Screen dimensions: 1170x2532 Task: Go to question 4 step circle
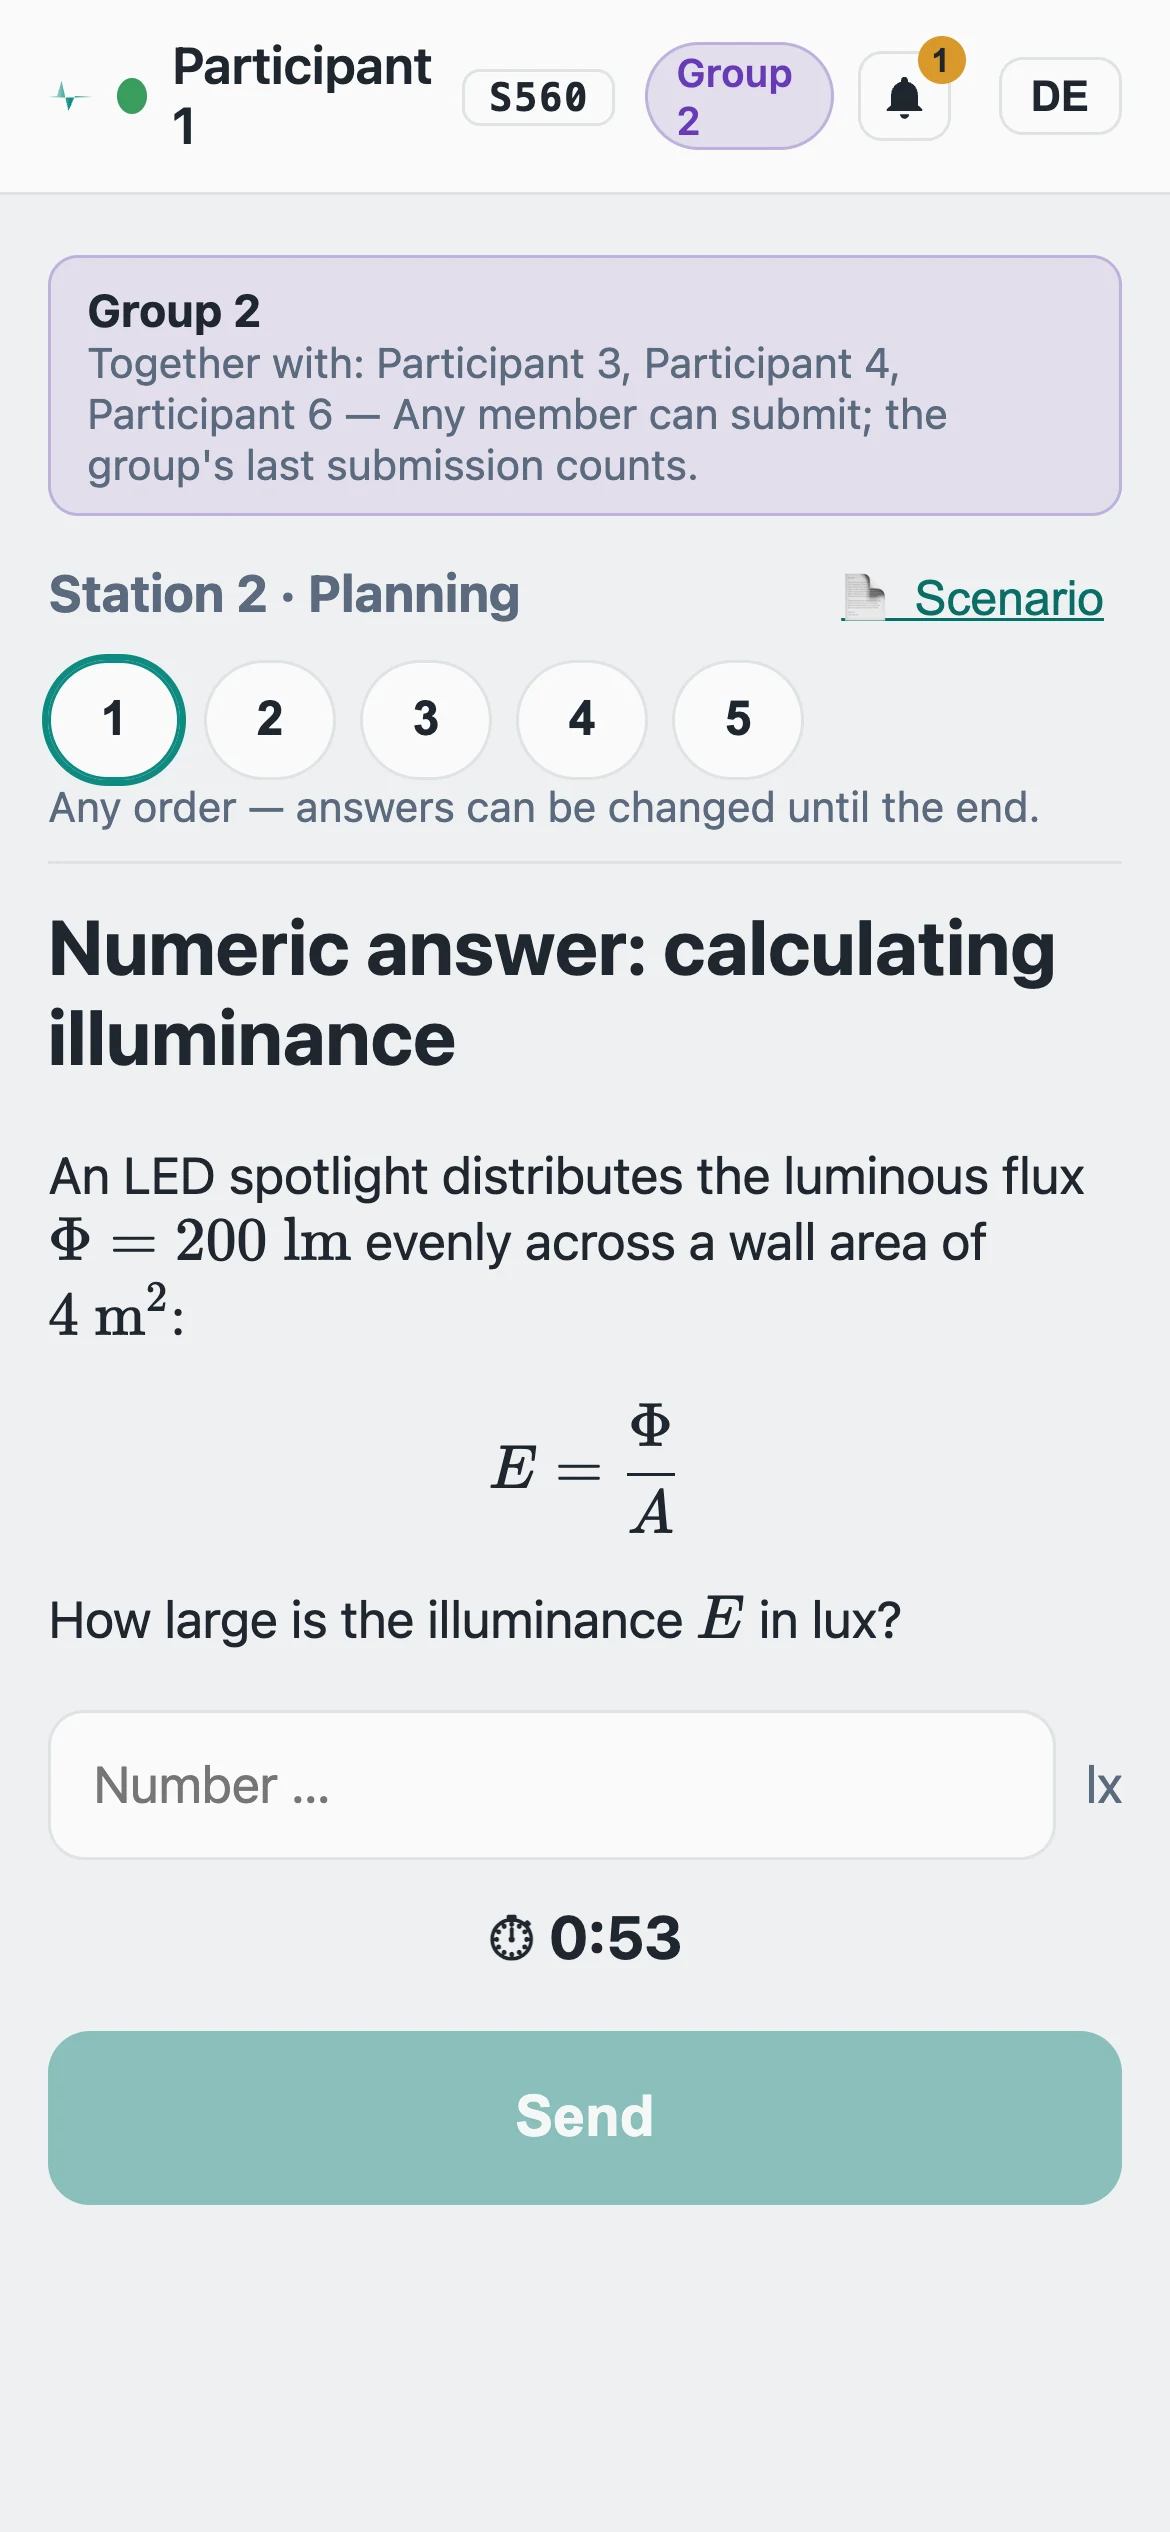[582, 719]
